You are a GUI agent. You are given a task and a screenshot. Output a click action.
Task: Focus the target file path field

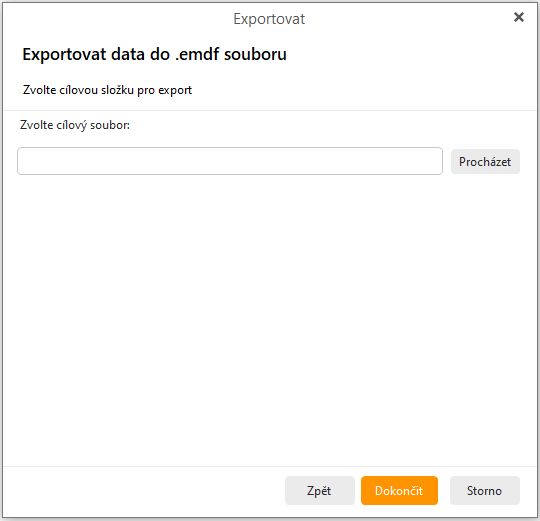point(230,161)
